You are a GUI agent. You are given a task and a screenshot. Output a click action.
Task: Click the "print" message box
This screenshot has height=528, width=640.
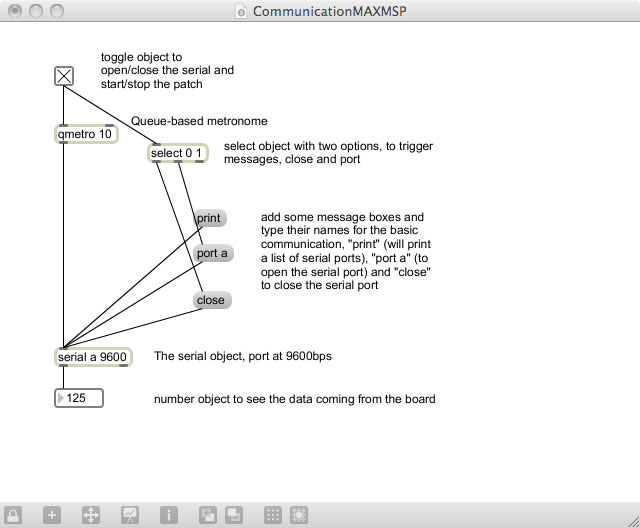[209, 218]
